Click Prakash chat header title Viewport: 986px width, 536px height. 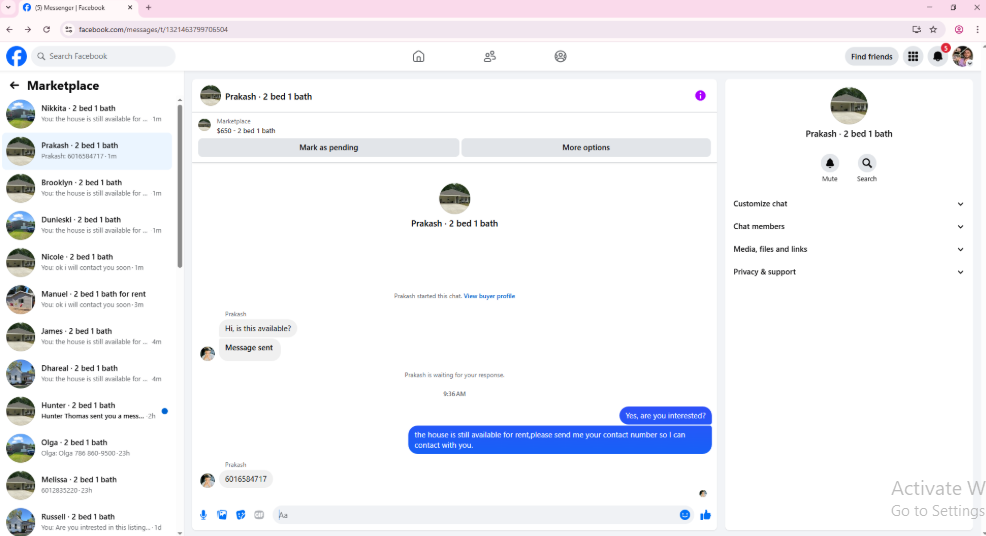click(x=269, y=96)
